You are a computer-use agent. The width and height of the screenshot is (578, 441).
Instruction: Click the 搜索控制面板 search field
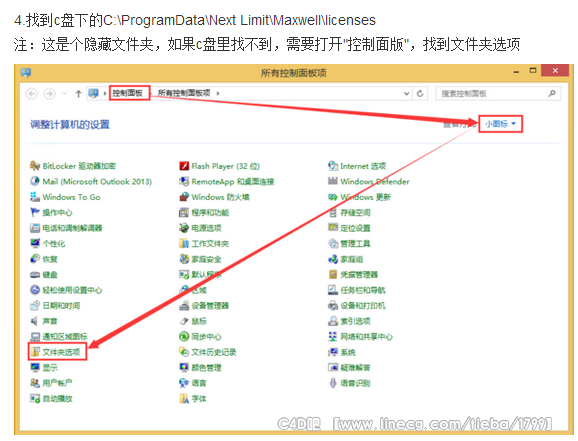(498, 94)
